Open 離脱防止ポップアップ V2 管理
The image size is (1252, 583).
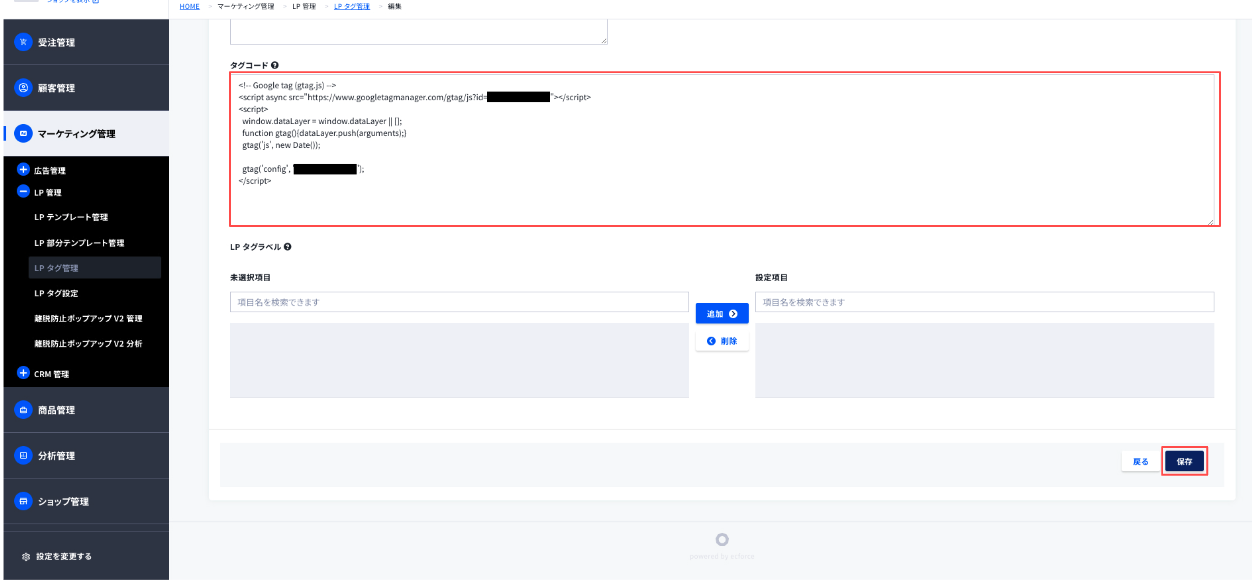coord(88,318)
